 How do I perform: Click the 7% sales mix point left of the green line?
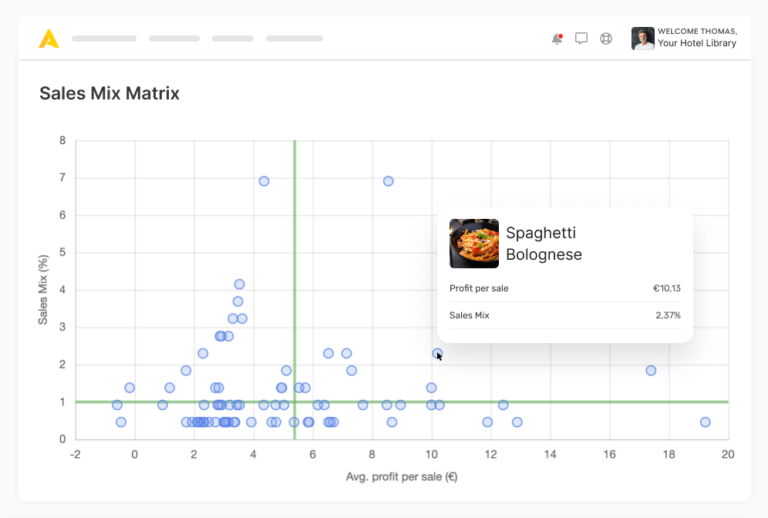tap(264, 181)
